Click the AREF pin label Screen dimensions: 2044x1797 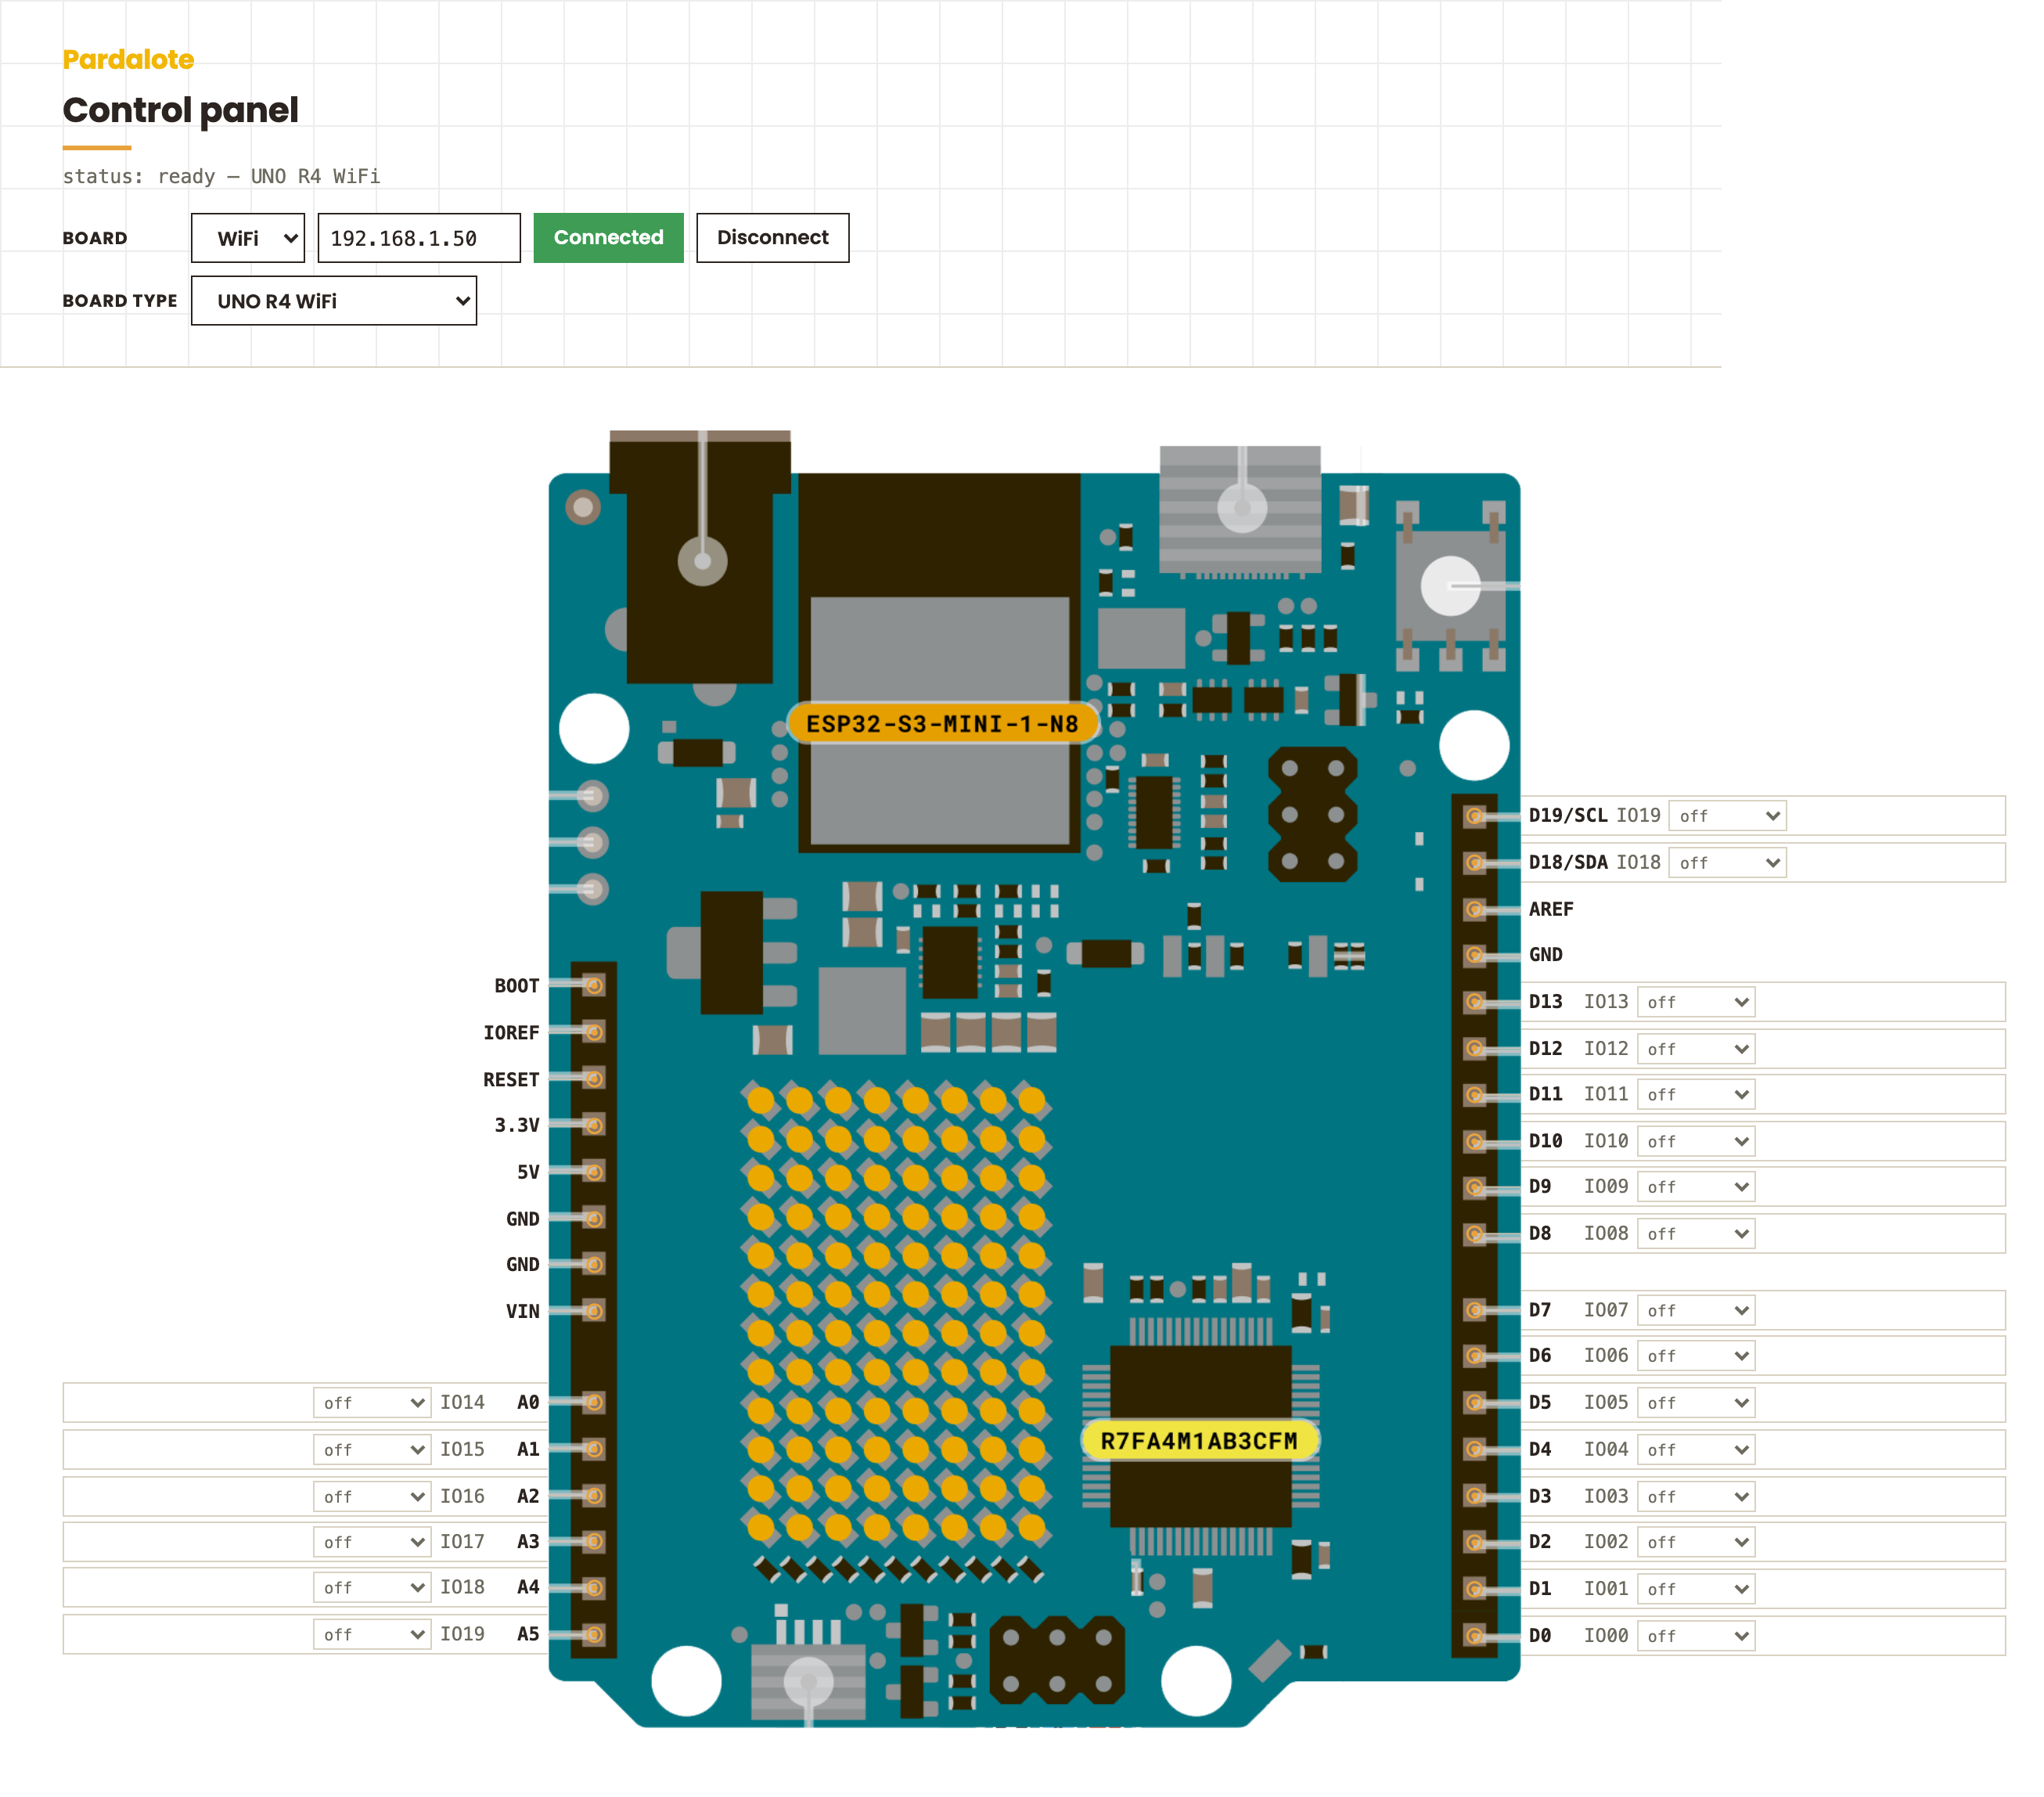[x=1551, y=909]
